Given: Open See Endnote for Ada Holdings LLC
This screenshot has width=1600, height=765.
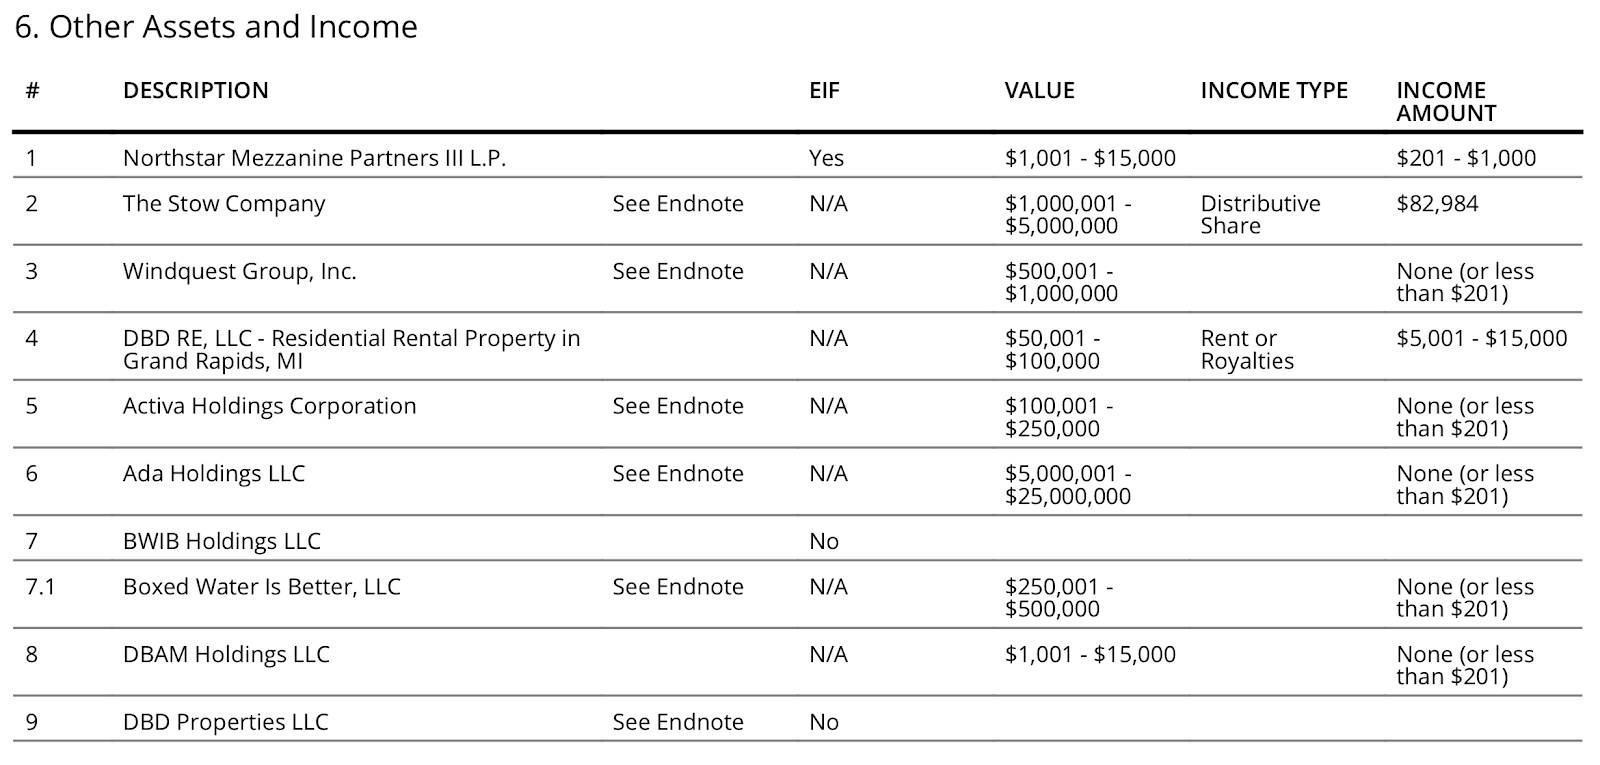Looking at the screenshot, I should pos(678,474).
